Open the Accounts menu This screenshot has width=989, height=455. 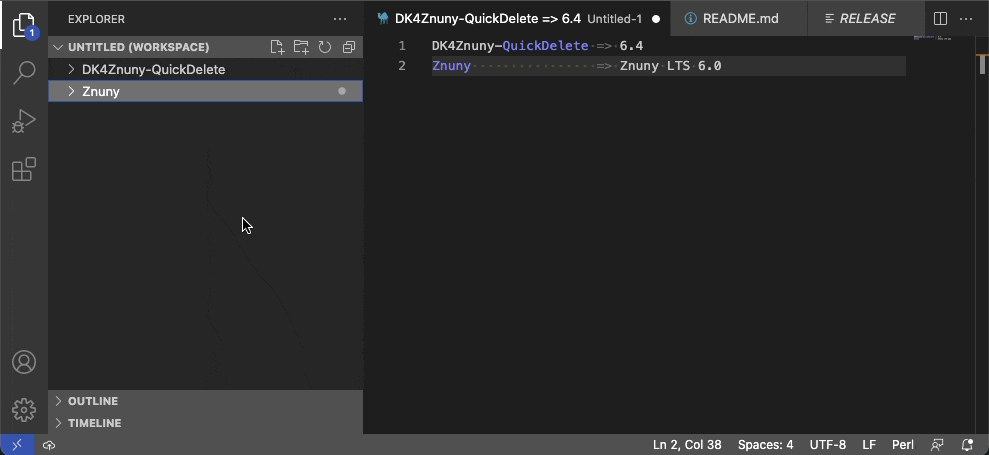[24, 362]
